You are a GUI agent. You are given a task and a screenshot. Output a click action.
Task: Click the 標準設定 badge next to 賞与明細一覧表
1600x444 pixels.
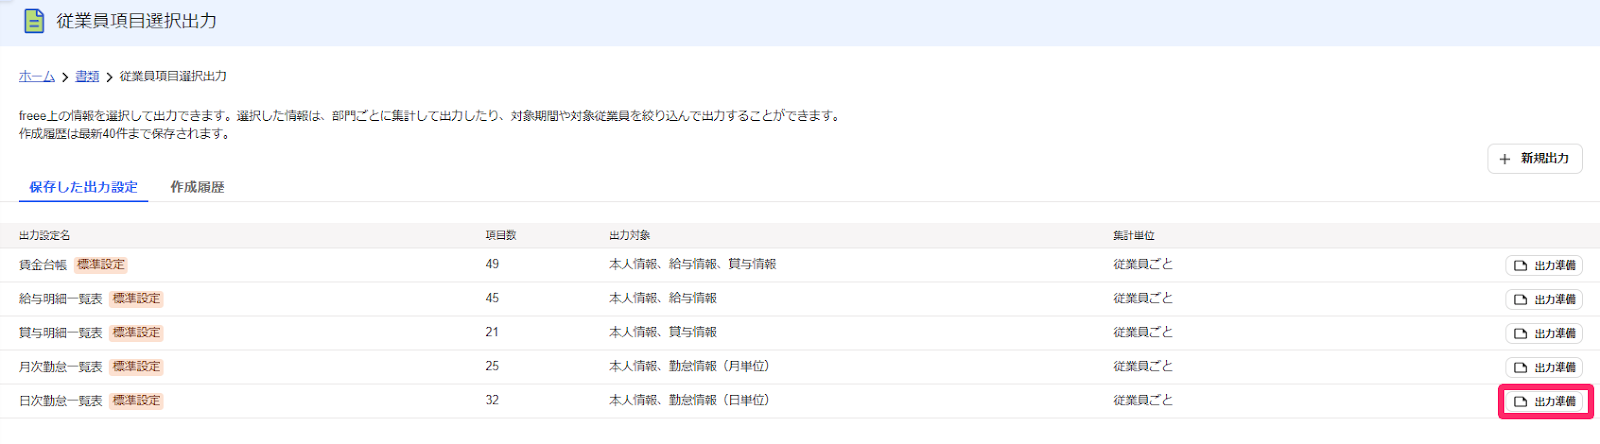click(x=137, y=333)
